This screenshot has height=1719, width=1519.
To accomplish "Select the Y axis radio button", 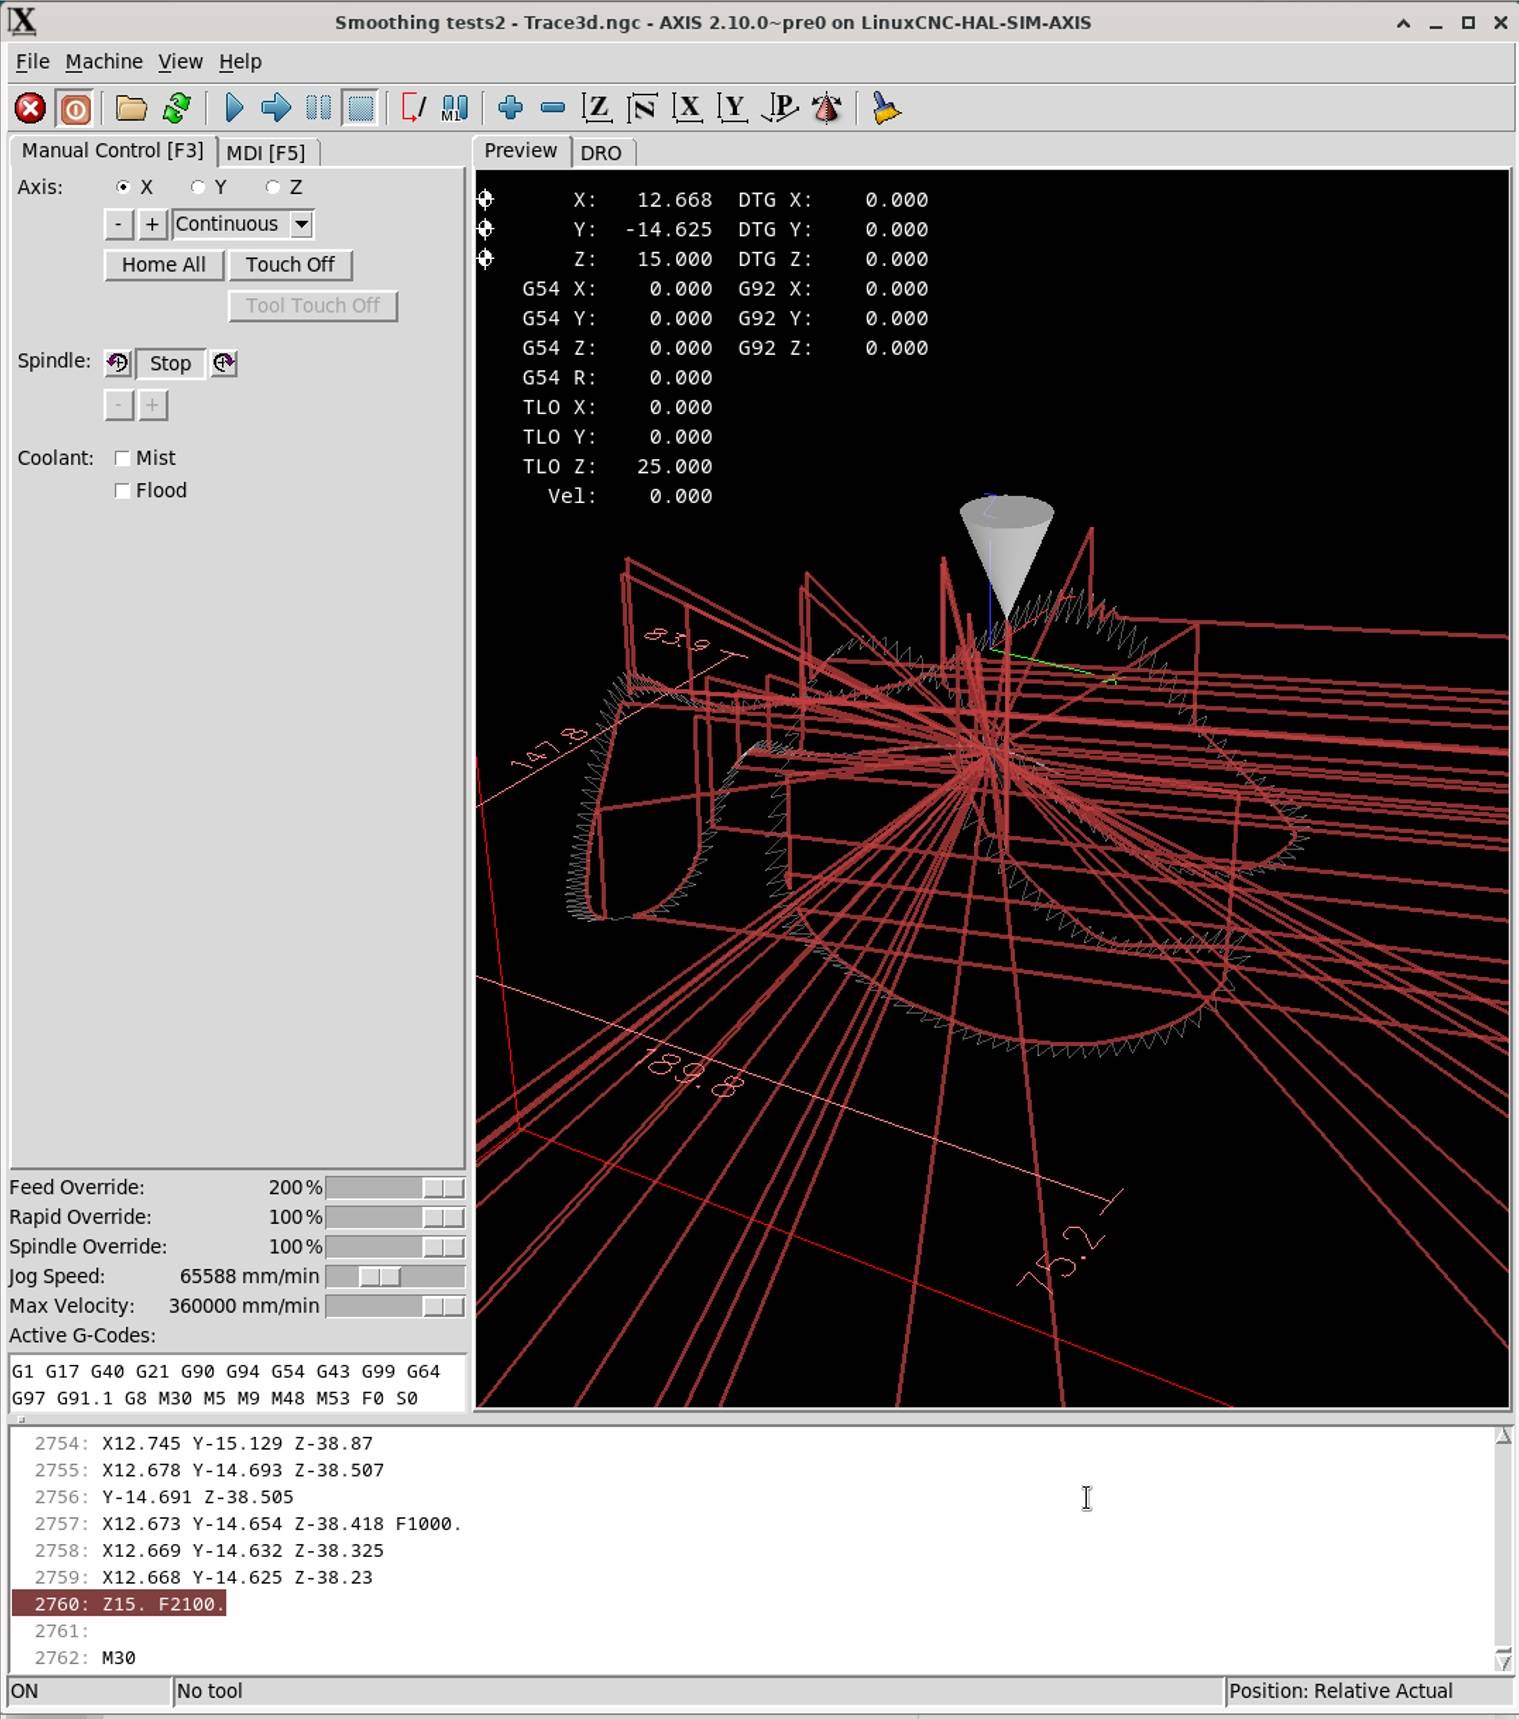I will [198, 187].
